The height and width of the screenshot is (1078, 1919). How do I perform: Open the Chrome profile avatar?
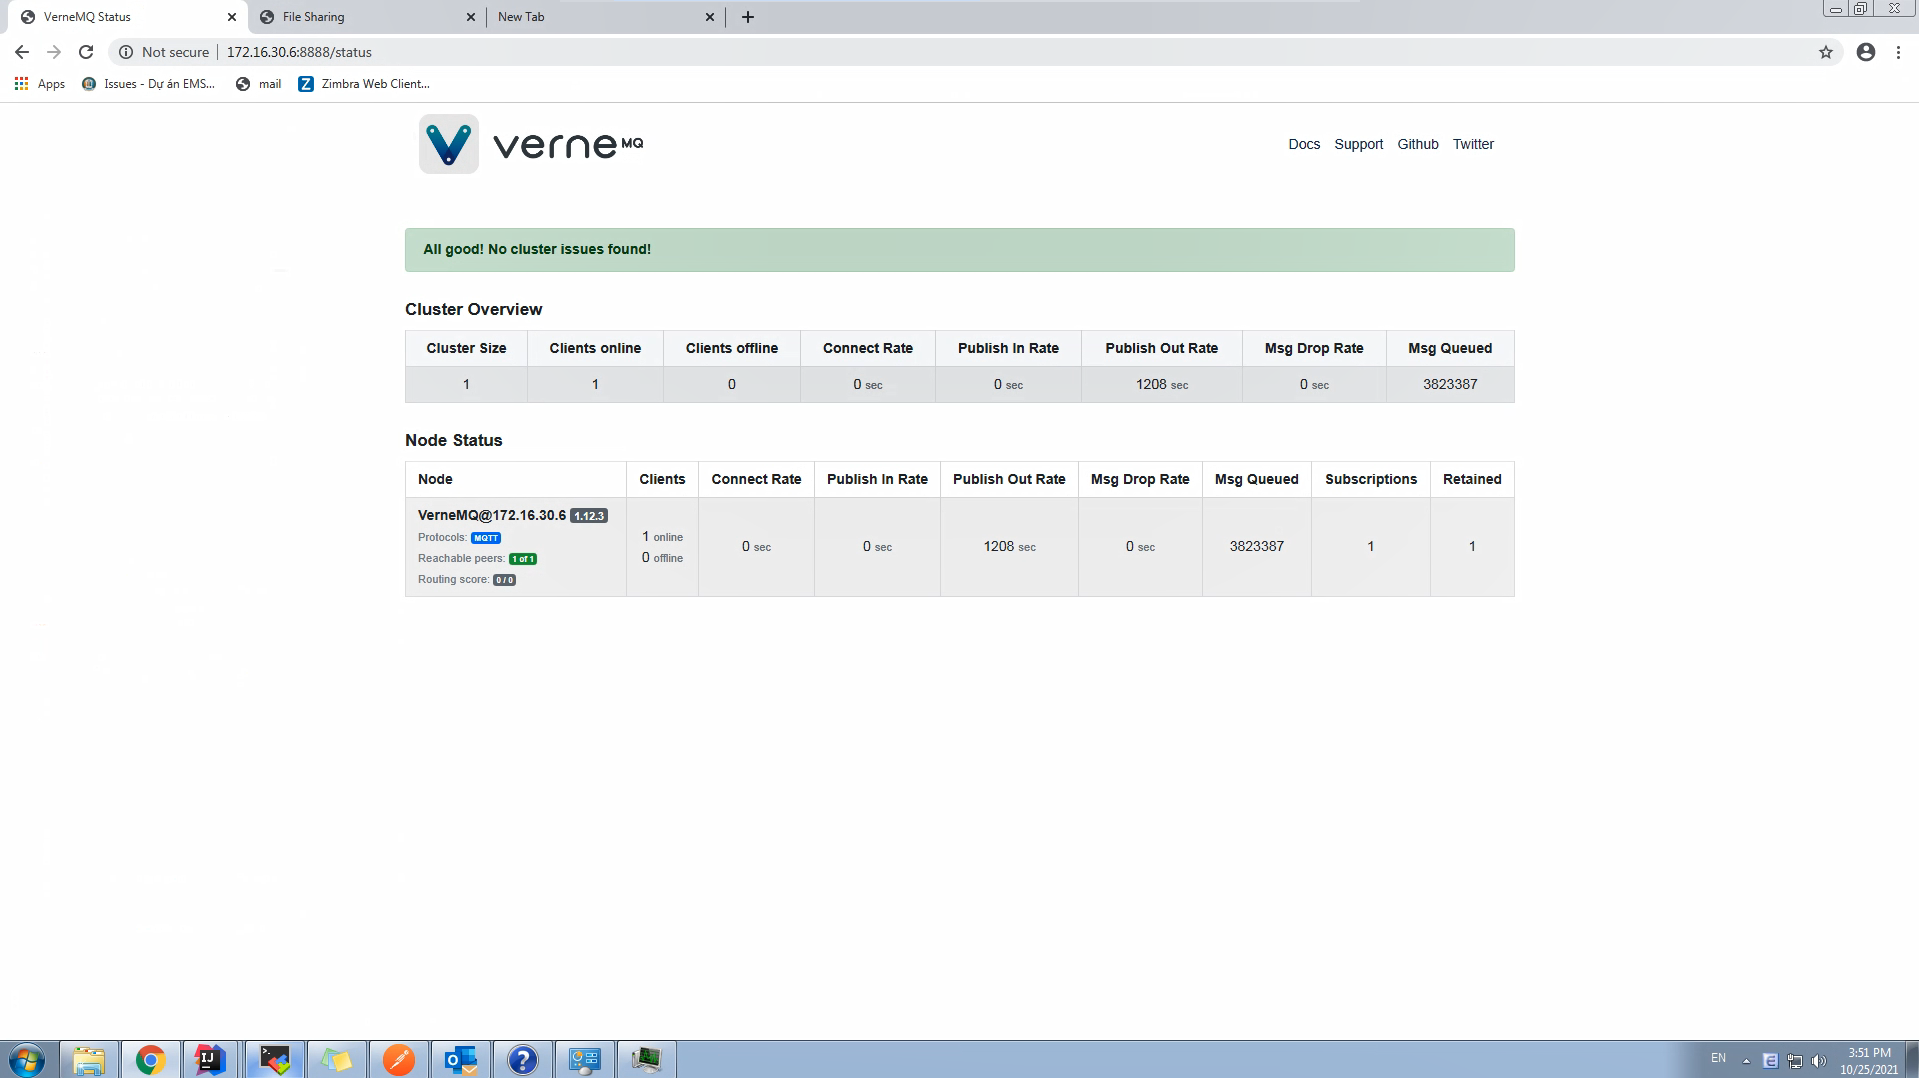coord(1864,52)
